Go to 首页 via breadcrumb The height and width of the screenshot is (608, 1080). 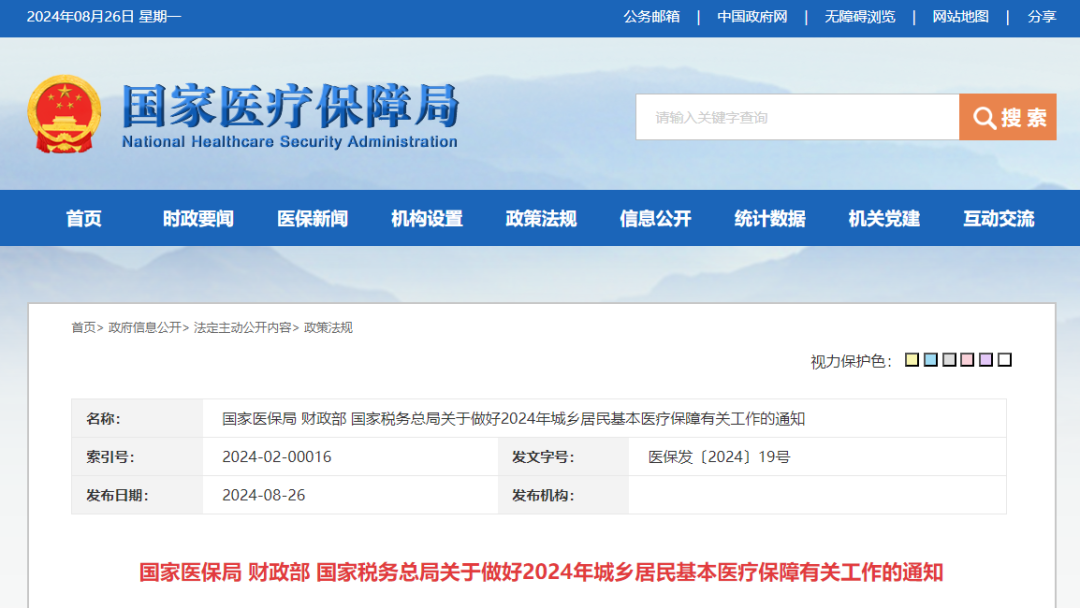(83, 328)
